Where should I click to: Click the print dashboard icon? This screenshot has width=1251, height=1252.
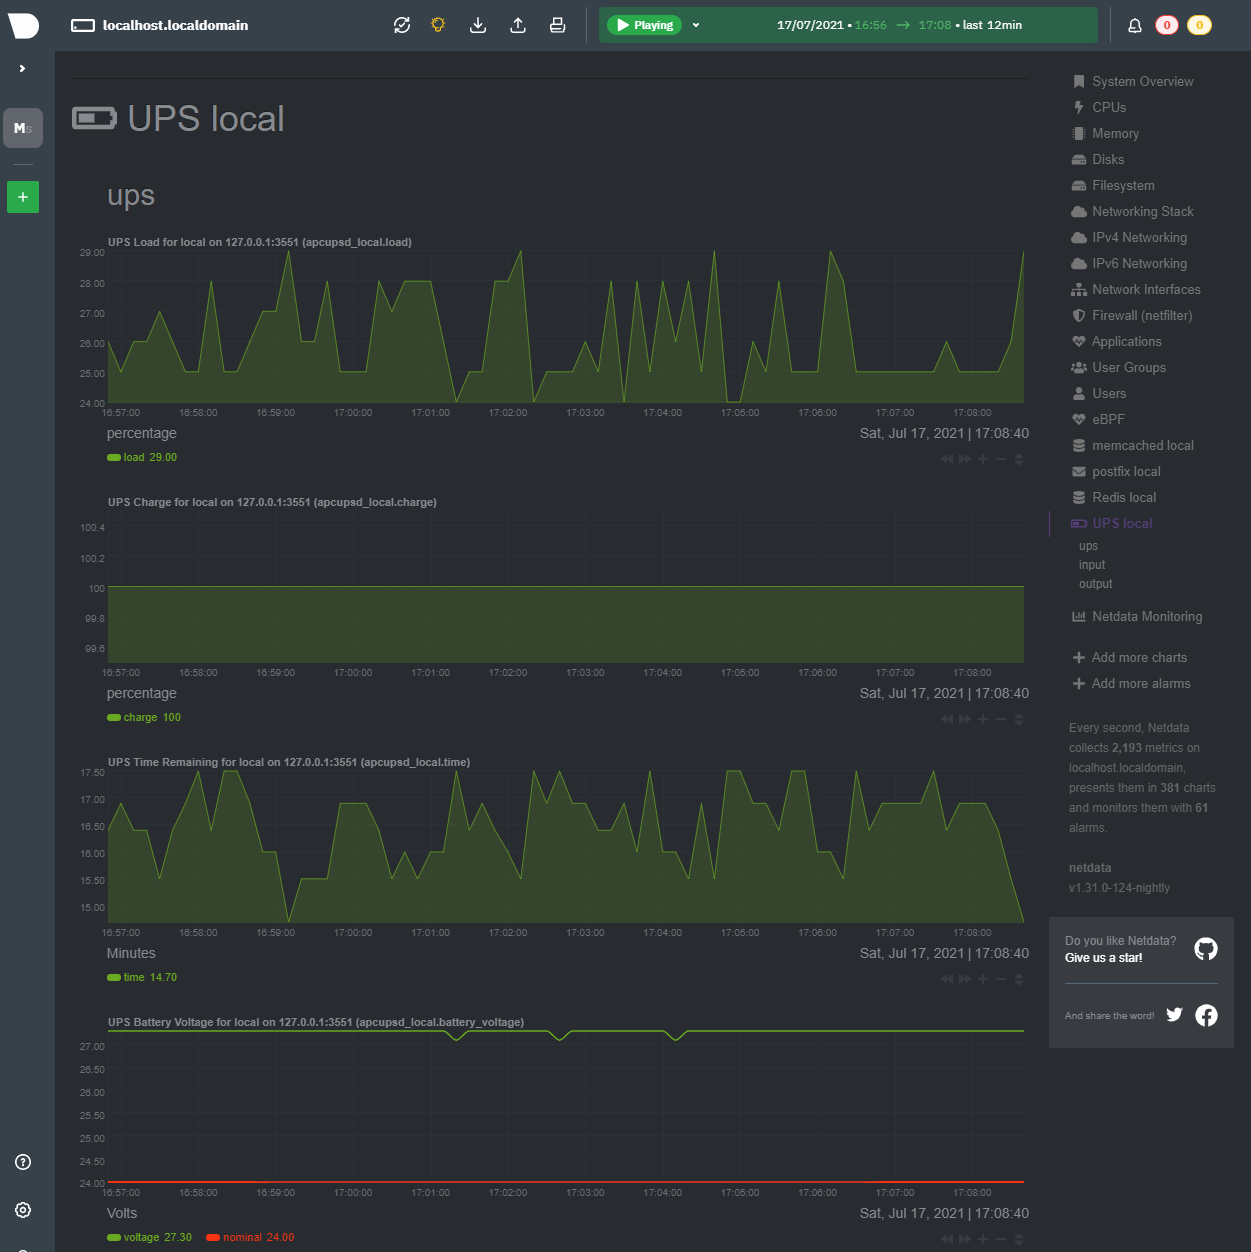coord(558,25)
